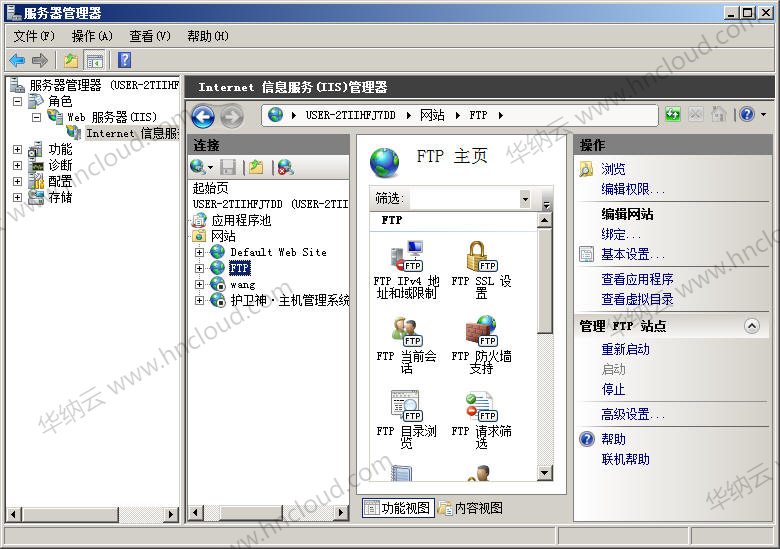780x549 pixels.
Task: Collapse the 管理 FTP 站点 section
Action: (752, 326)
